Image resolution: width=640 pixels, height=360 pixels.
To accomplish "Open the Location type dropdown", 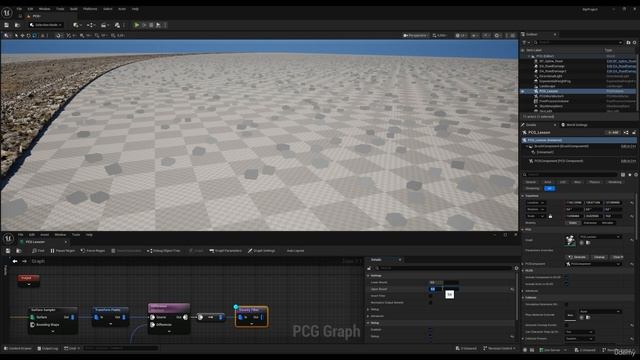I will tap(536, 203).
